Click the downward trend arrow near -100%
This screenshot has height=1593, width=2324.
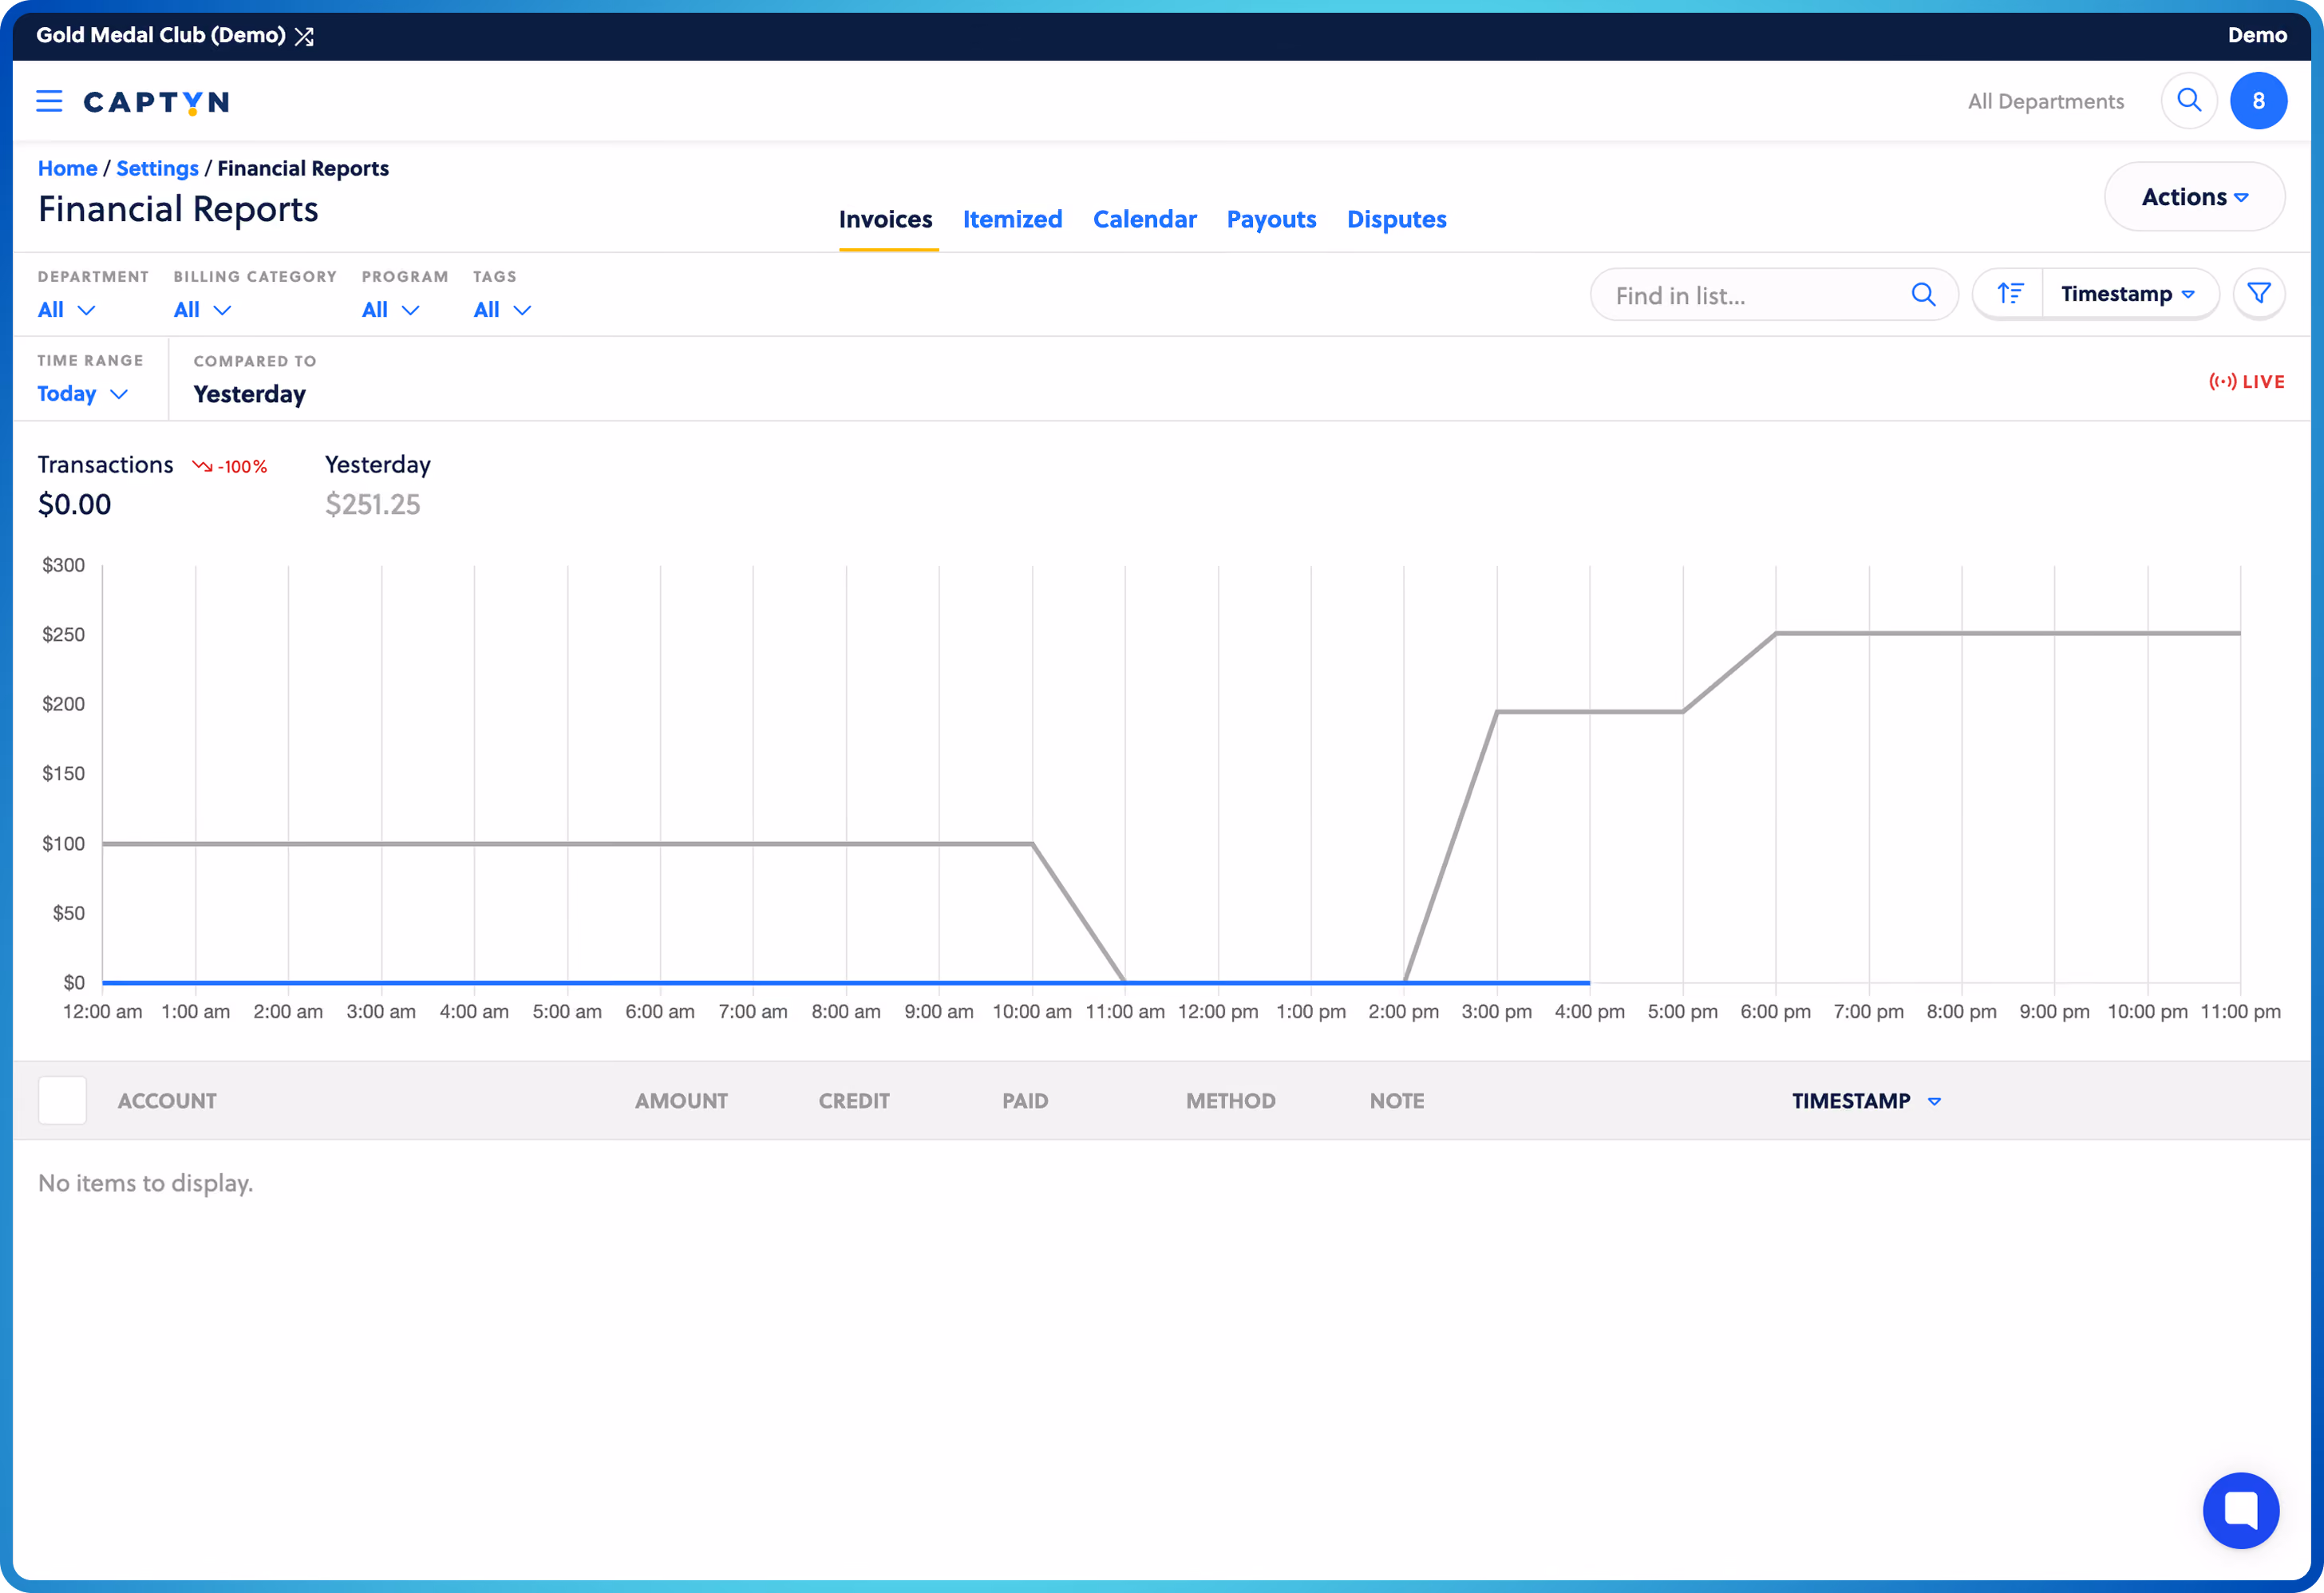click(202, 466)
